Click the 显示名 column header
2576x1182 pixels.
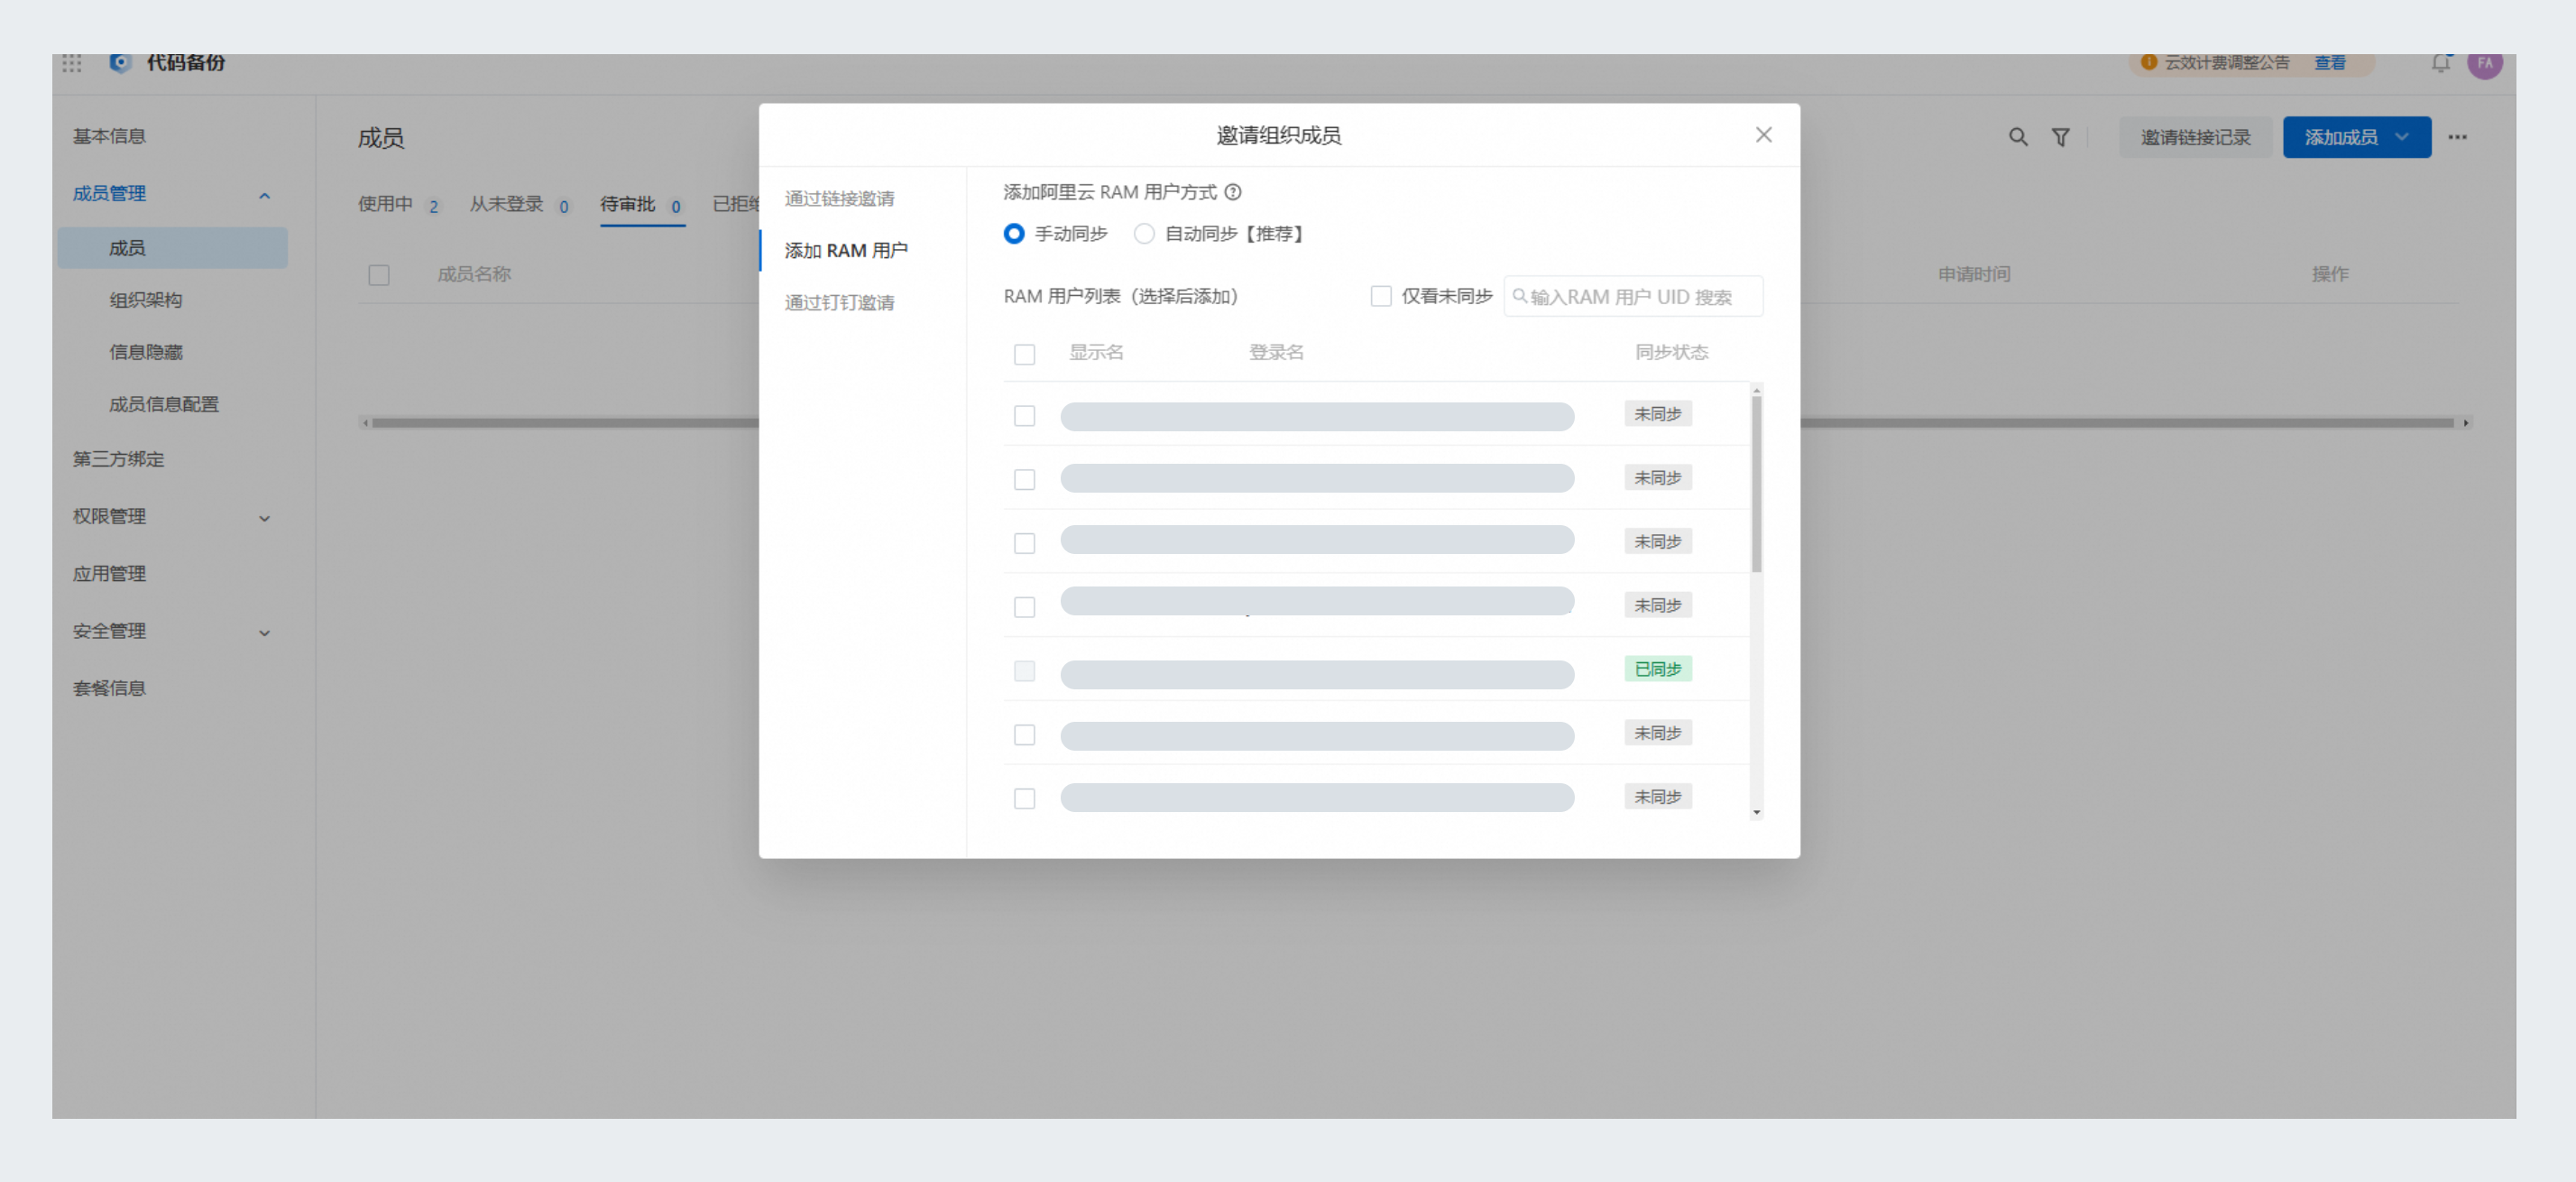coord(1096,352)
